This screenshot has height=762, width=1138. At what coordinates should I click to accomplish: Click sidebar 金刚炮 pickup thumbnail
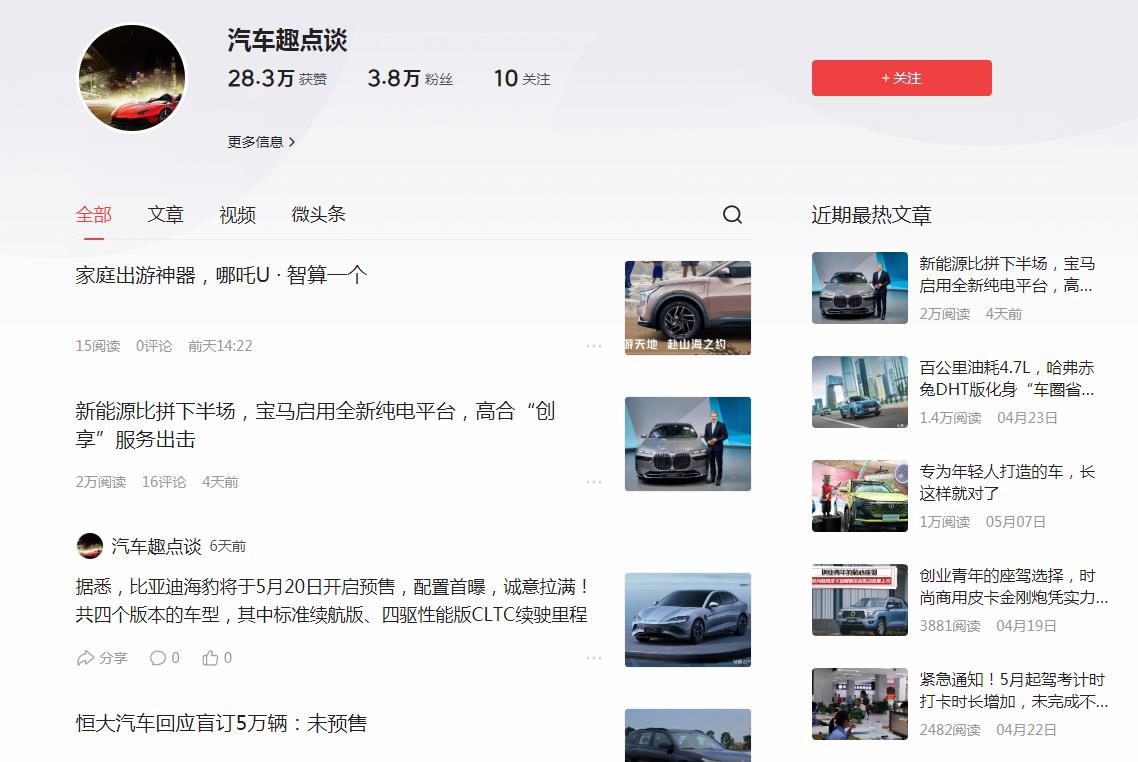point(859,599)
